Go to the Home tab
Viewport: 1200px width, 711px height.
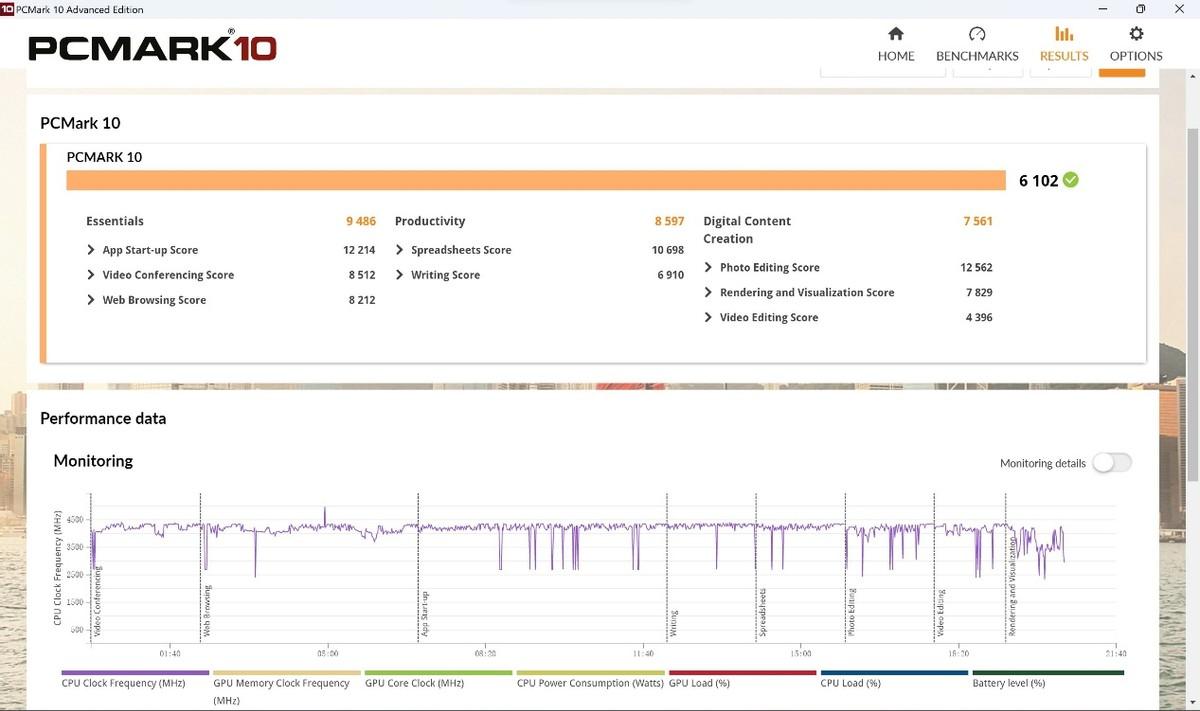(896, 45)
